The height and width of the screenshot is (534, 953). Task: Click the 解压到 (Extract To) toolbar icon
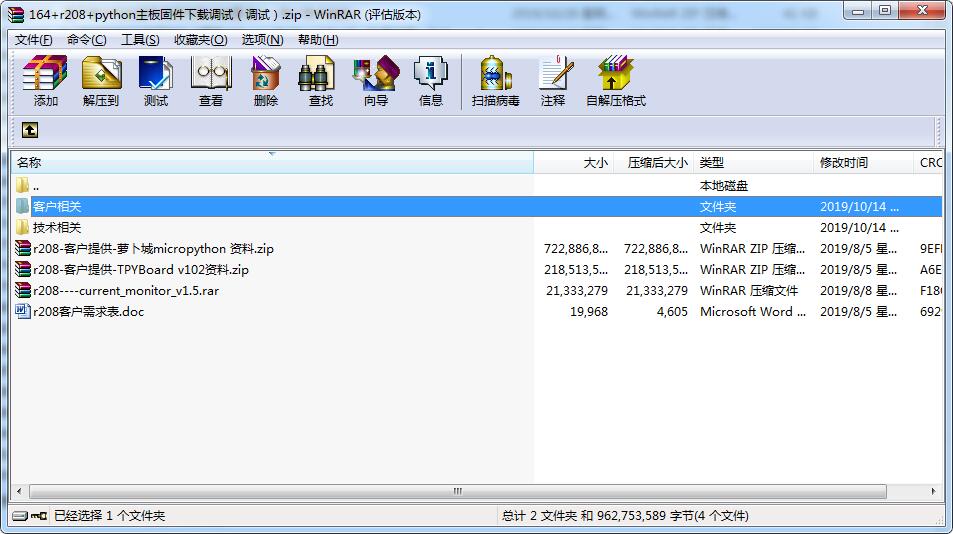[101, 81]
